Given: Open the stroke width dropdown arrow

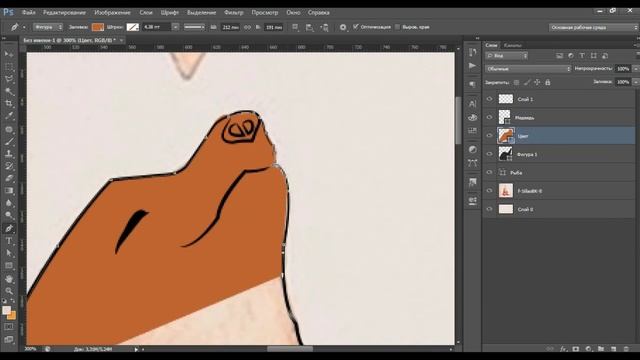Looking at the screenshot, I should [175, 27].
